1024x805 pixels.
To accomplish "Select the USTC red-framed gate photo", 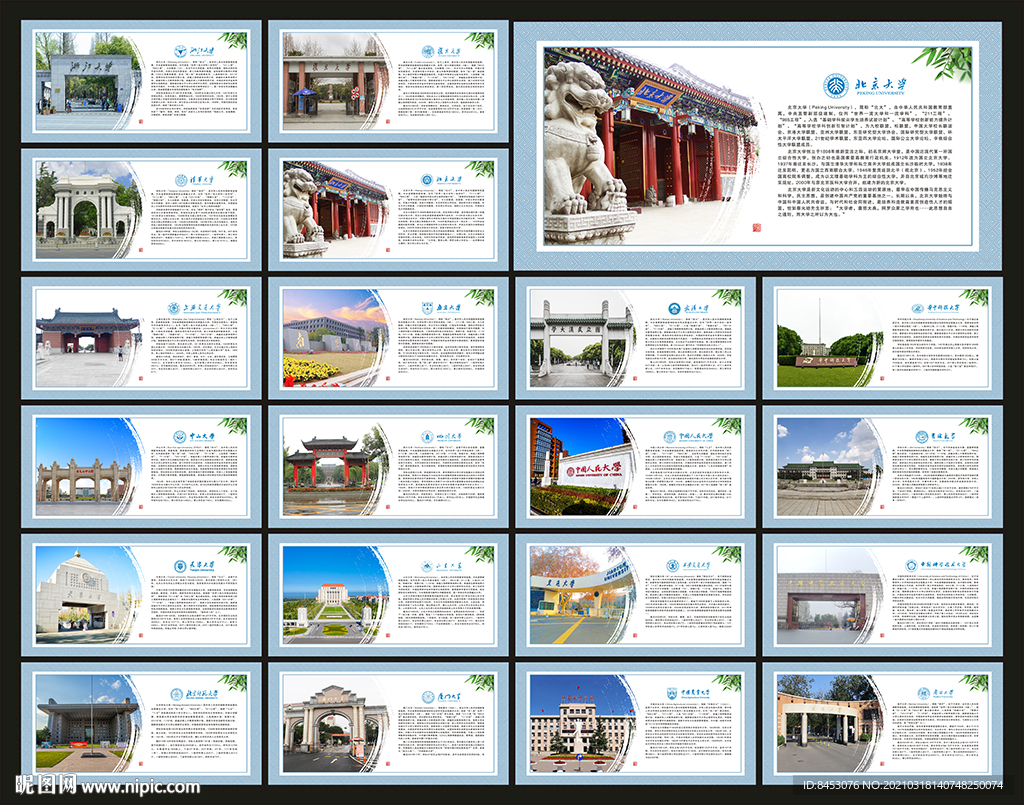I will pos(830,595).
